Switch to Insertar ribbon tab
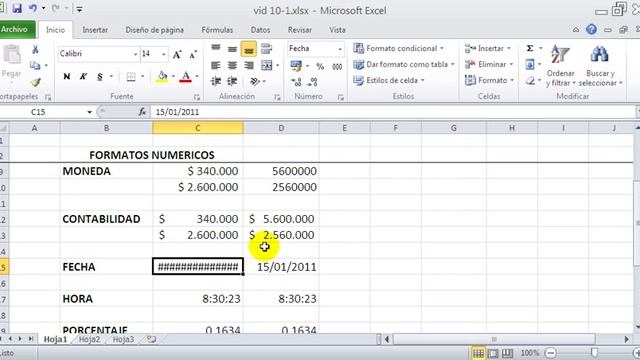 pyautogui.click(x=95, y=30)
